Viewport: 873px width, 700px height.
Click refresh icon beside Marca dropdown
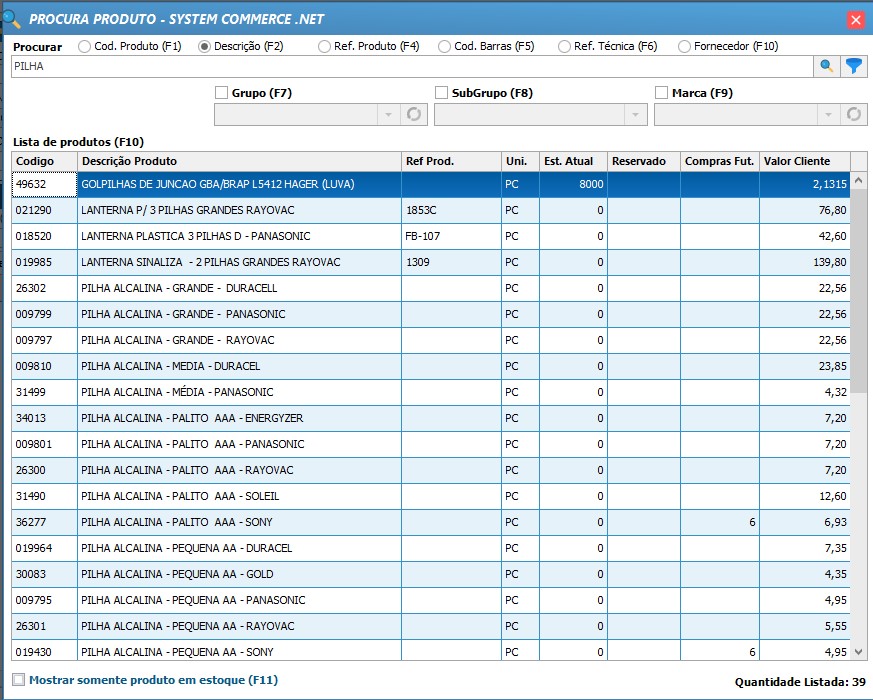pos(853,115)
